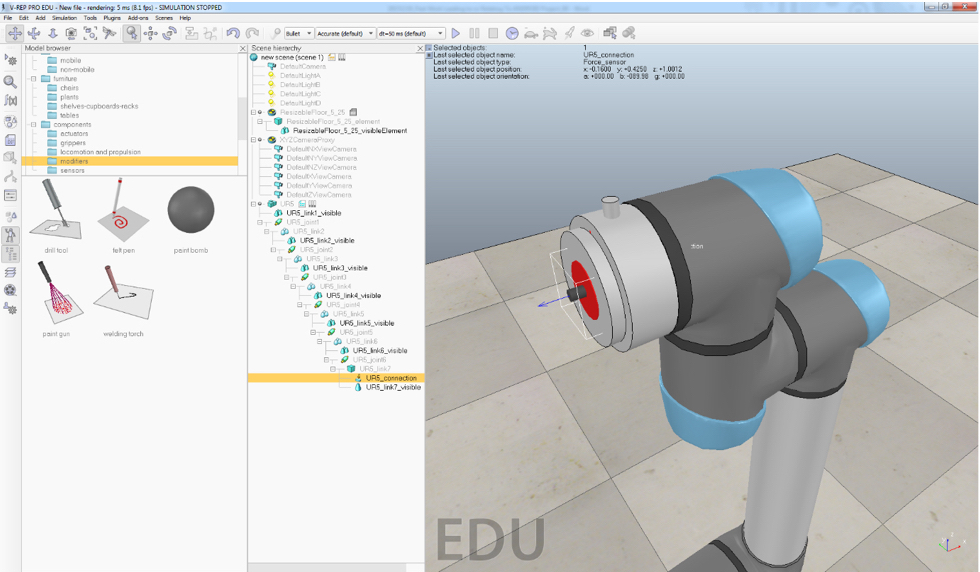980x572 pixels.
Task: Toggle real-time mode clock icon
Action: [x=512, y=33]
